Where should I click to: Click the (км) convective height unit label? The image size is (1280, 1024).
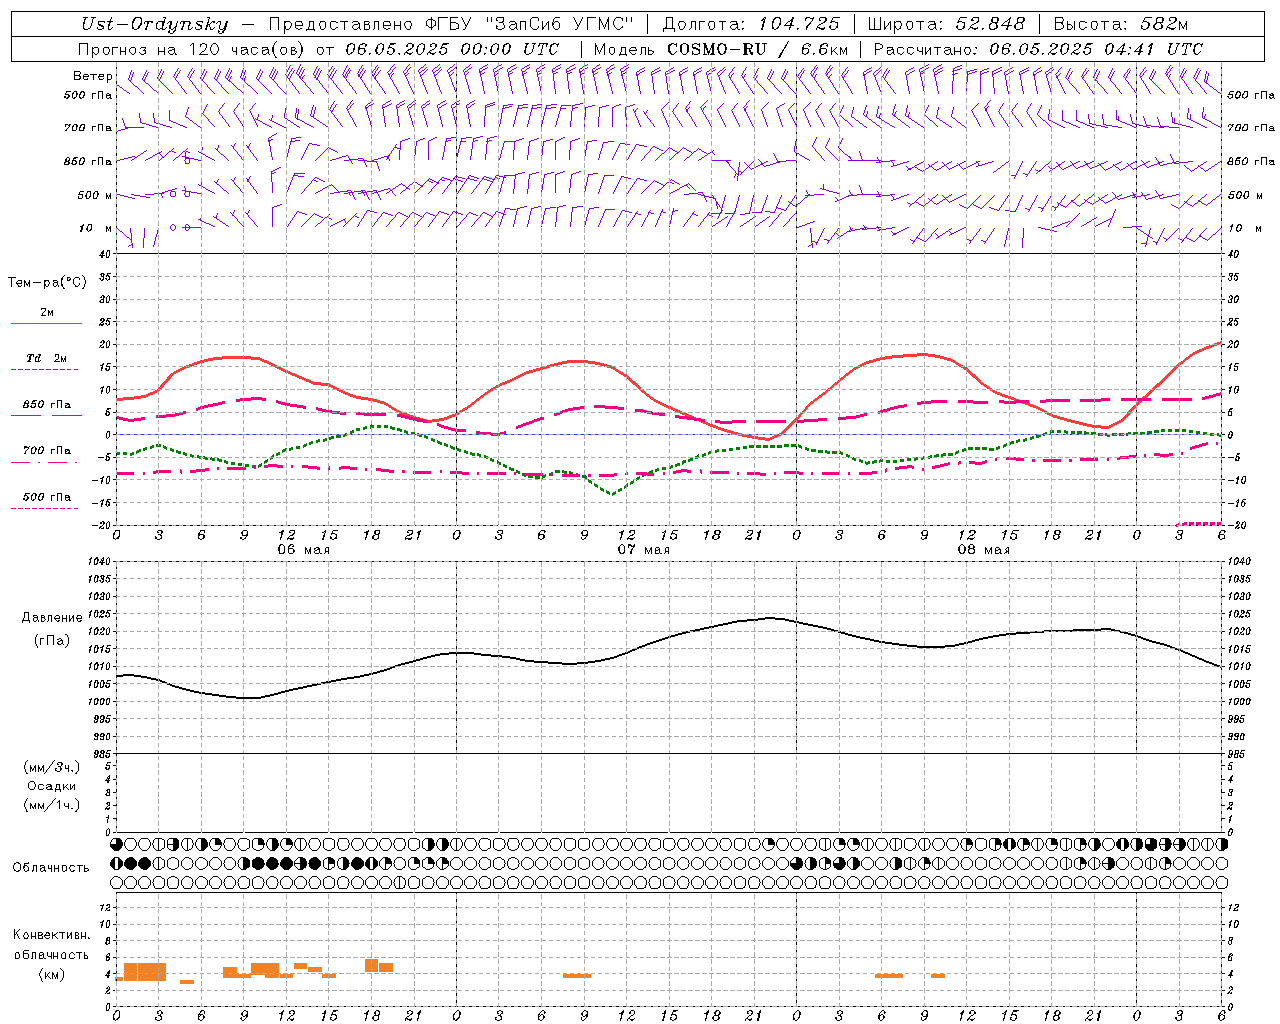52,974
